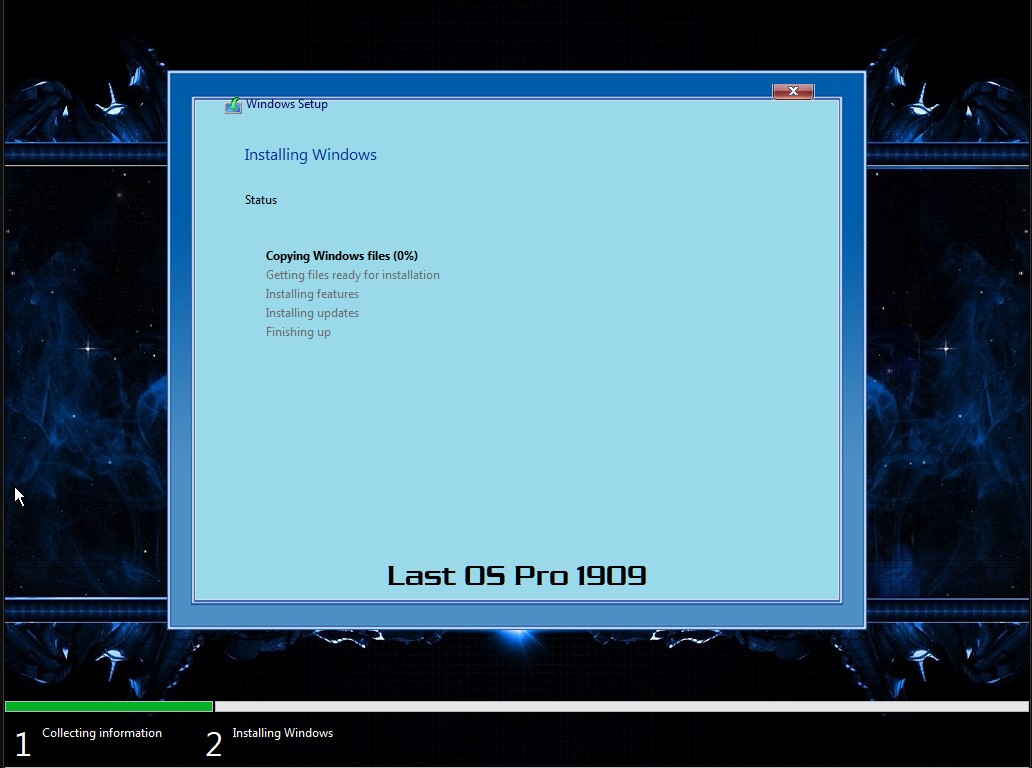
Task: Click the green progress bar segment
Action: tap(109, 706)
